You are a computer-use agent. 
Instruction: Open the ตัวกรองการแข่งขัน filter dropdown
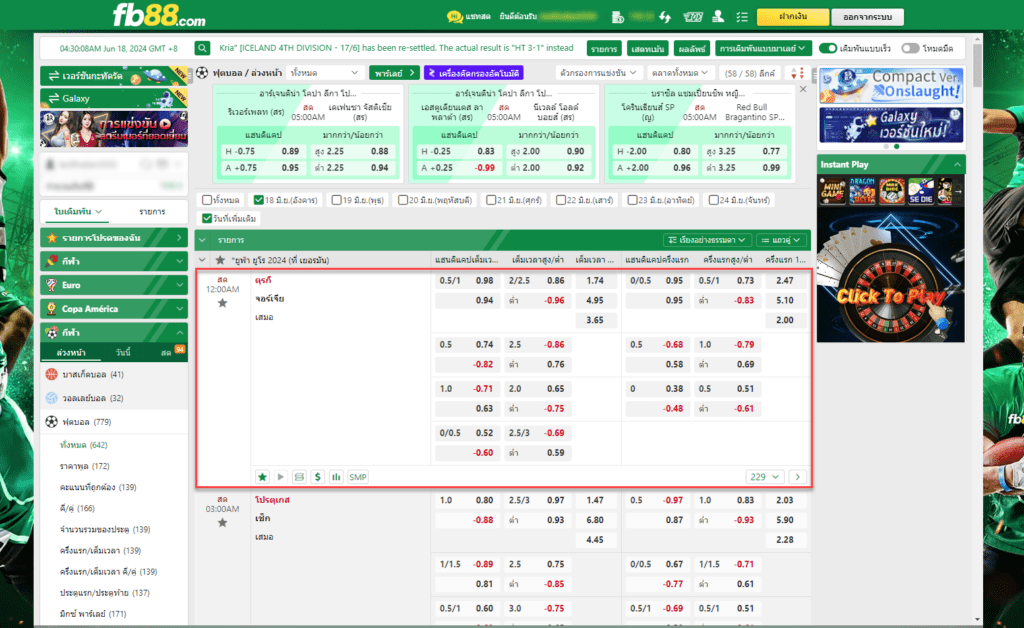pyautogui.click(x=598, y=72)
